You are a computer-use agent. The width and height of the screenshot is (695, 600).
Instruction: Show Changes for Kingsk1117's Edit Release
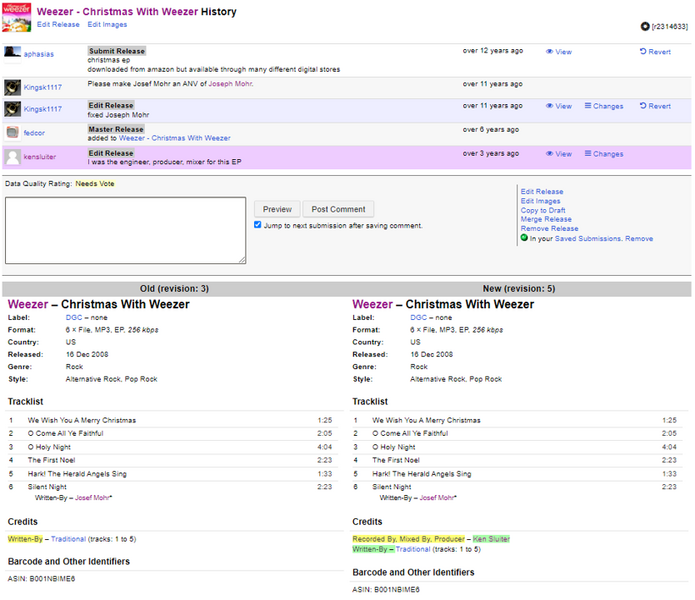click(603, 106)
